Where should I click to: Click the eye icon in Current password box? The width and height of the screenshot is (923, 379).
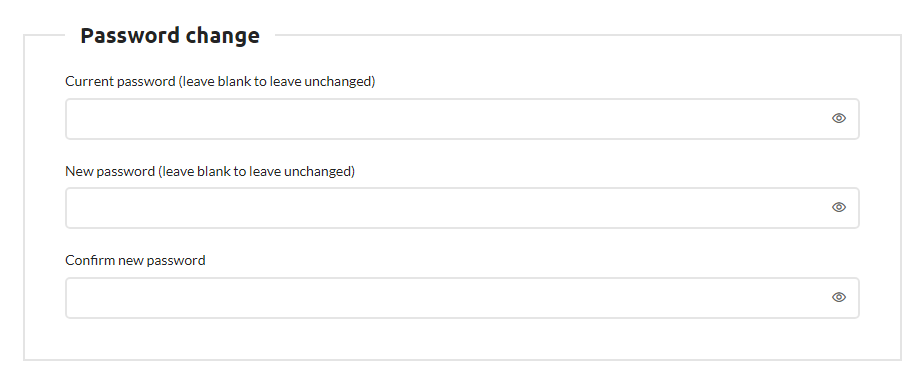pyautogui.click(x=839, y=118)
